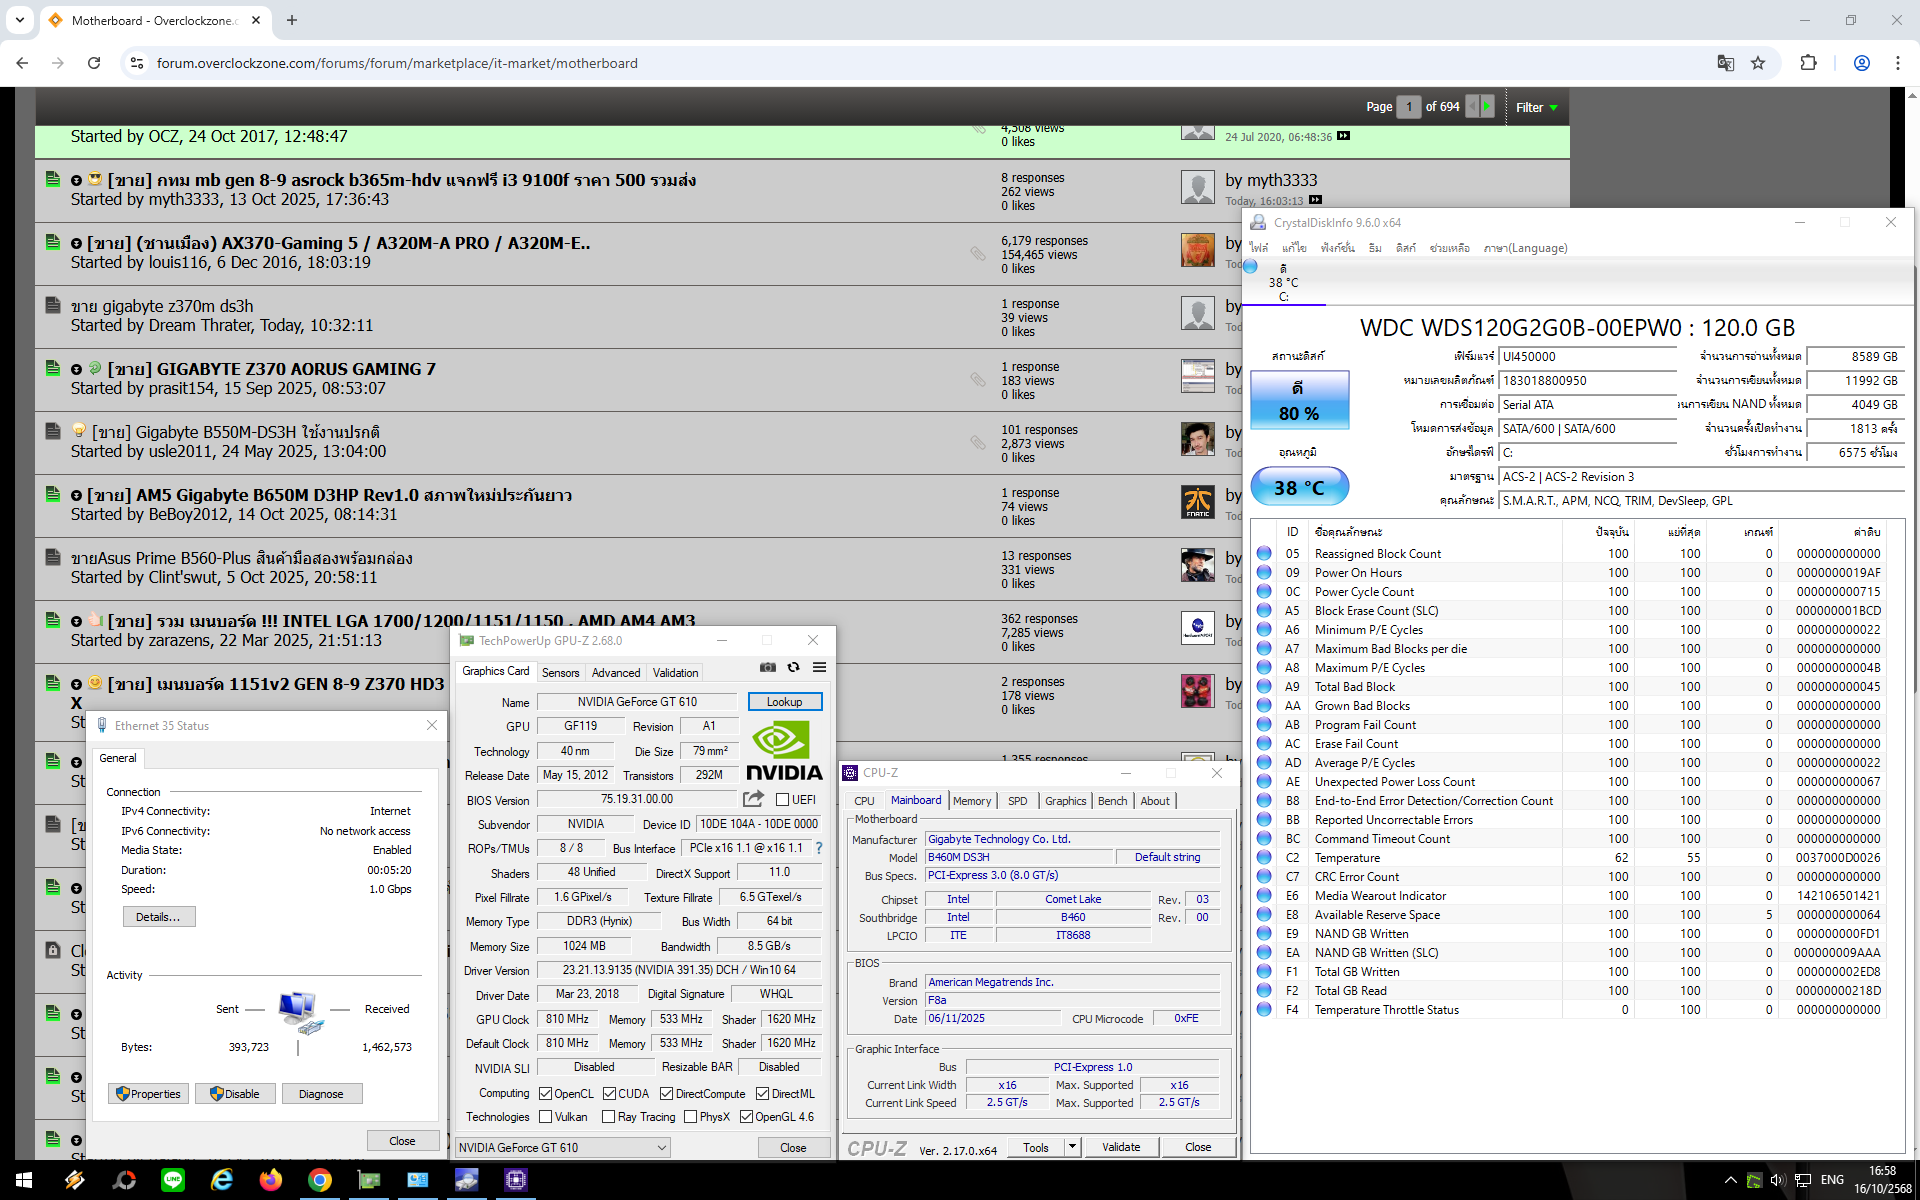1920x1200 pixels.
Task: Toggle the UEFI checkbox
Action: click(783, 800)
